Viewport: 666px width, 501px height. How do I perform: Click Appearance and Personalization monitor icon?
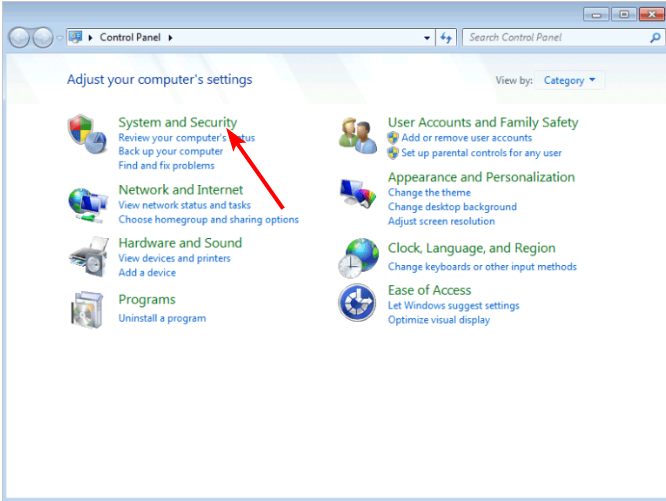[358, 194]
